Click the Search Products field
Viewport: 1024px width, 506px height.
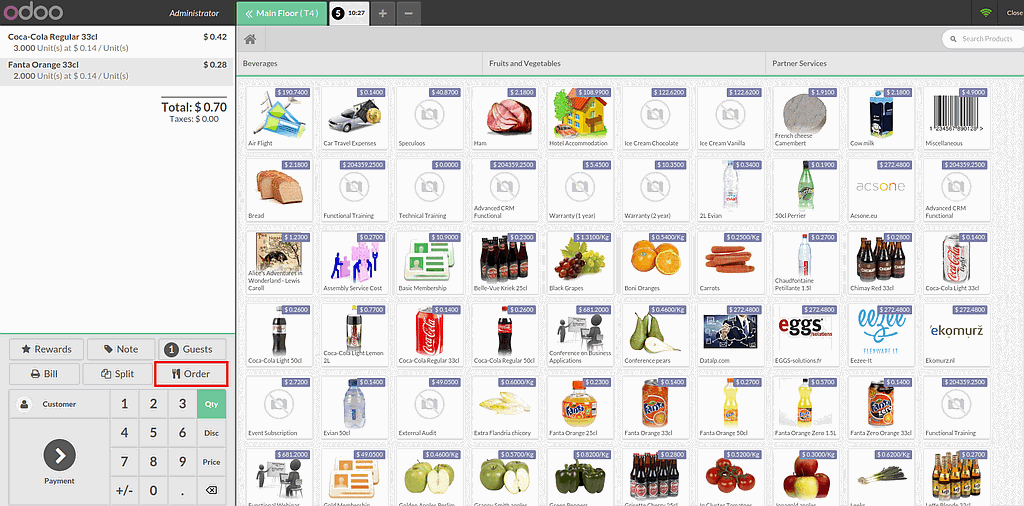[x=985, y=39]
